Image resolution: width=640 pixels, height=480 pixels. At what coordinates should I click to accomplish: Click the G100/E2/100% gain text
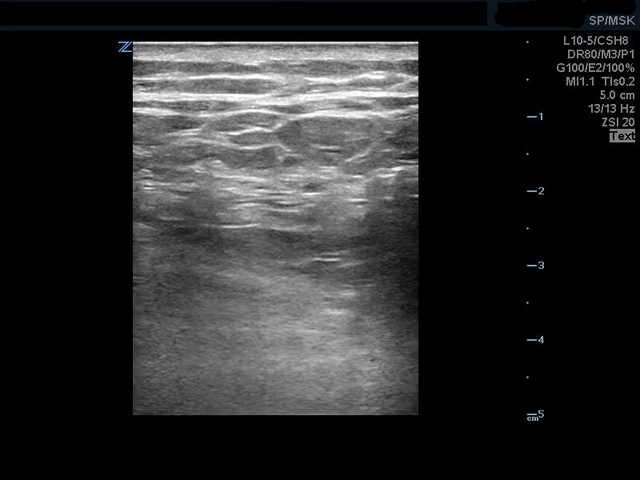pos(596,68)
